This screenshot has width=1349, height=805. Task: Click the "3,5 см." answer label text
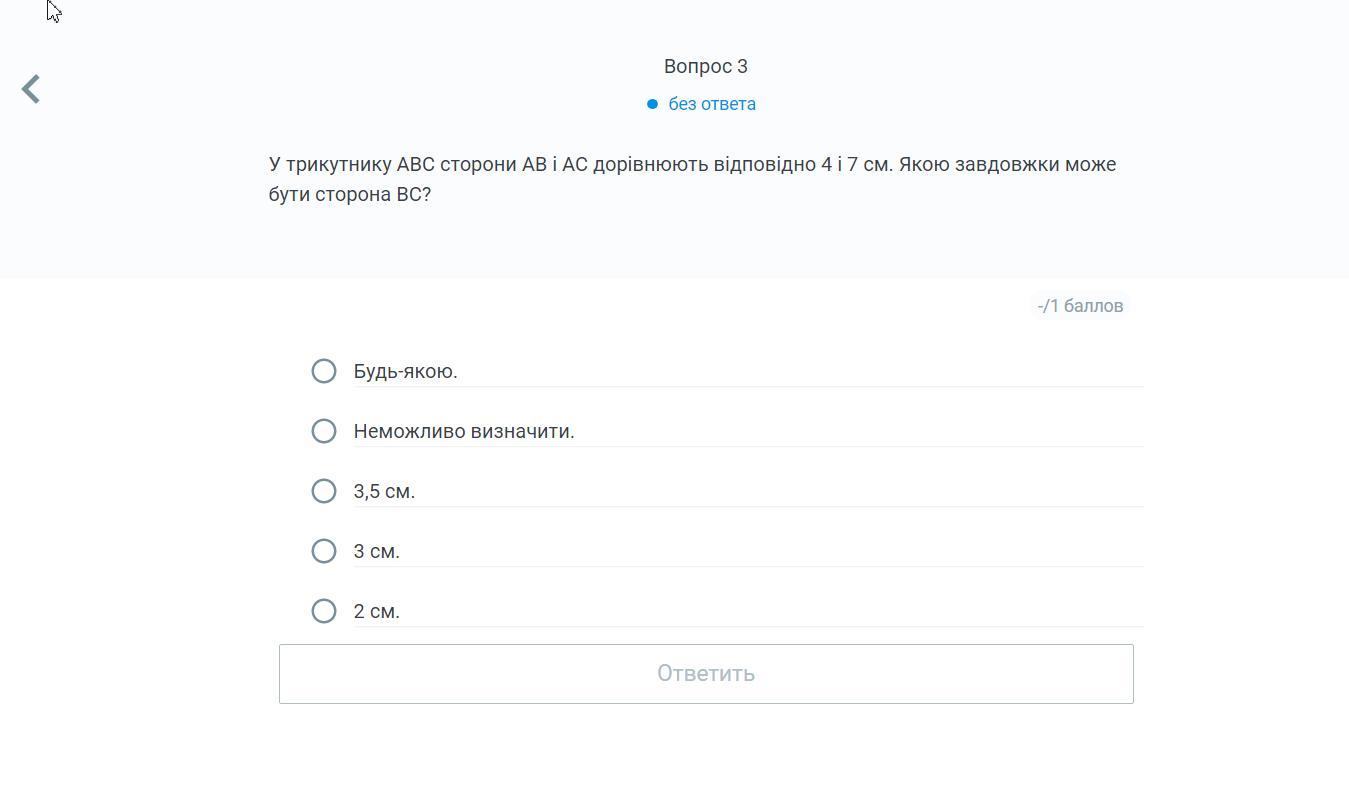click(x=384, y=491)
